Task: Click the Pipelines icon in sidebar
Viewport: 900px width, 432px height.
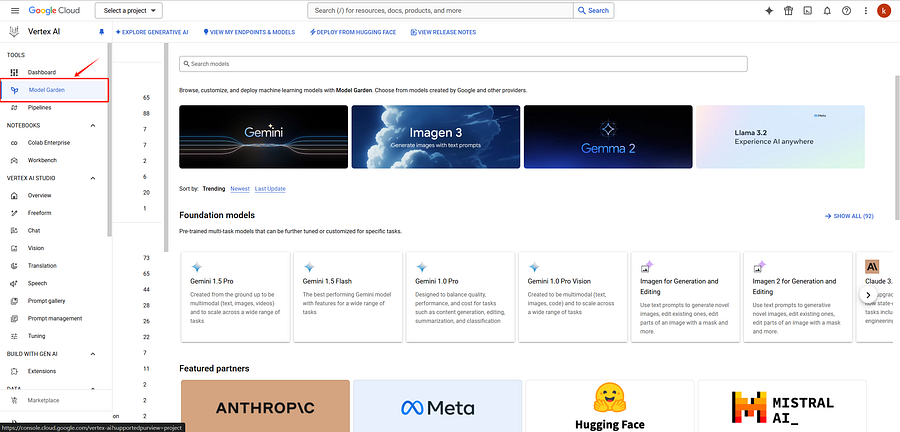Action: tap(14, 107)
